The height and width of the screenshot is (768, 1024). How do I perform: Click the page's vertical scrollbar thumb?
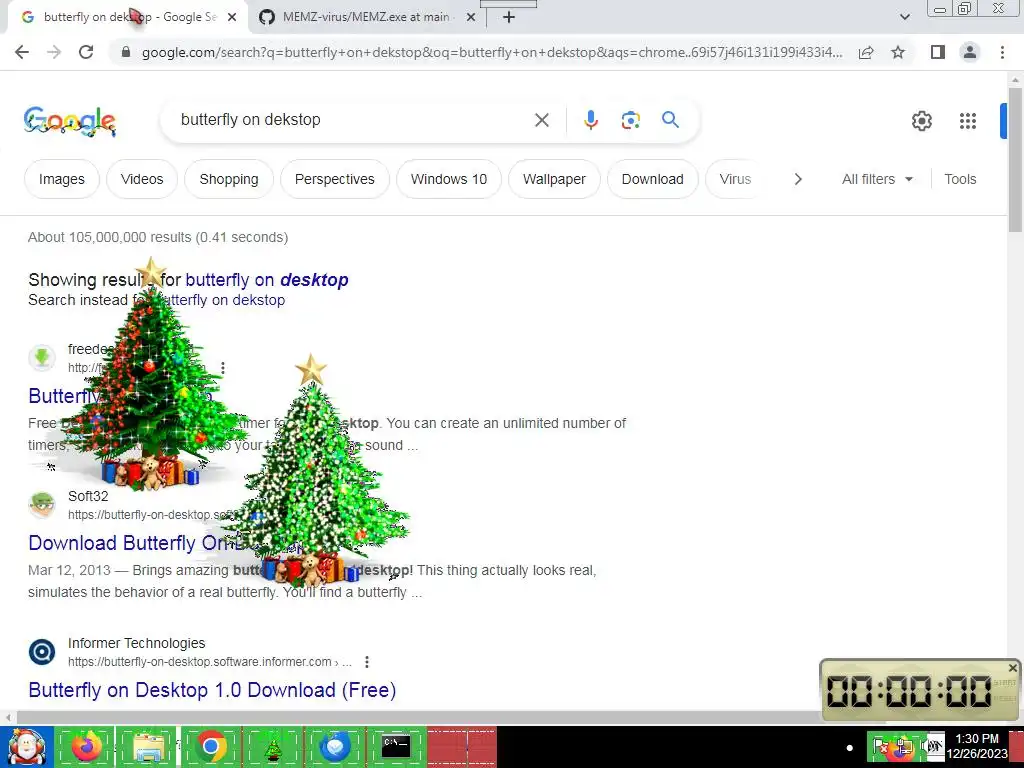1015,159
